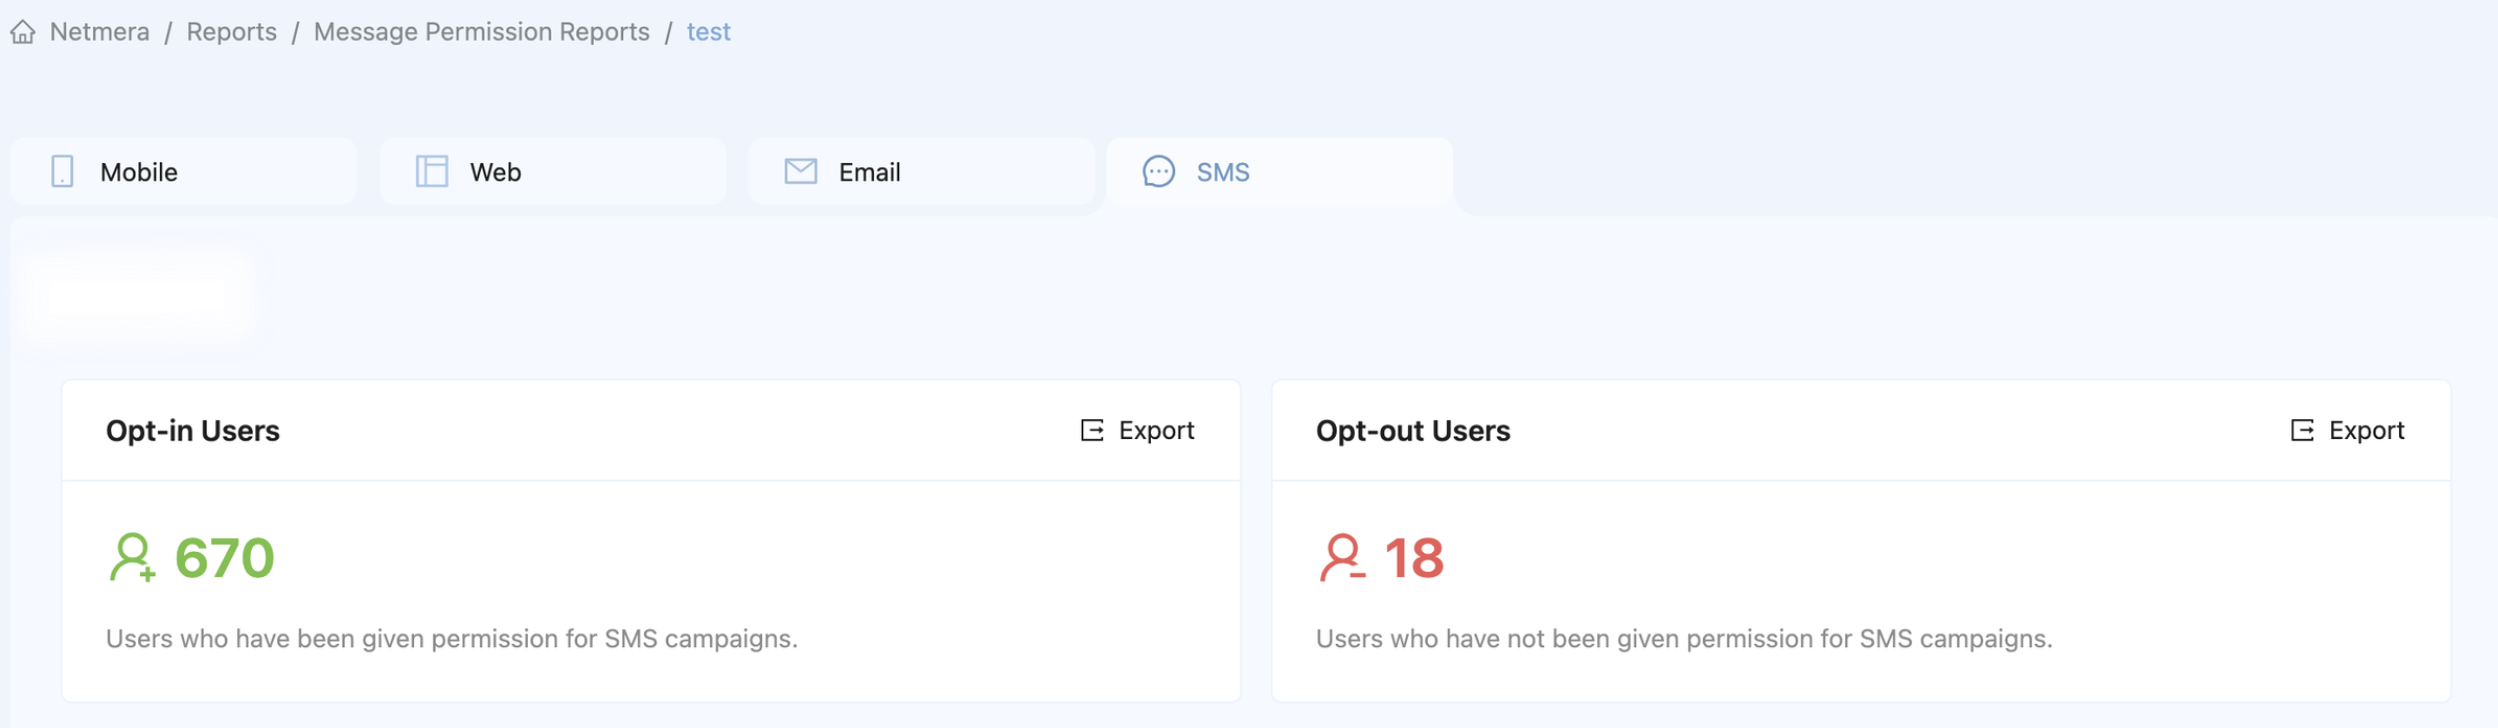Open the Email tab
2498x728 pixels.
921,172
